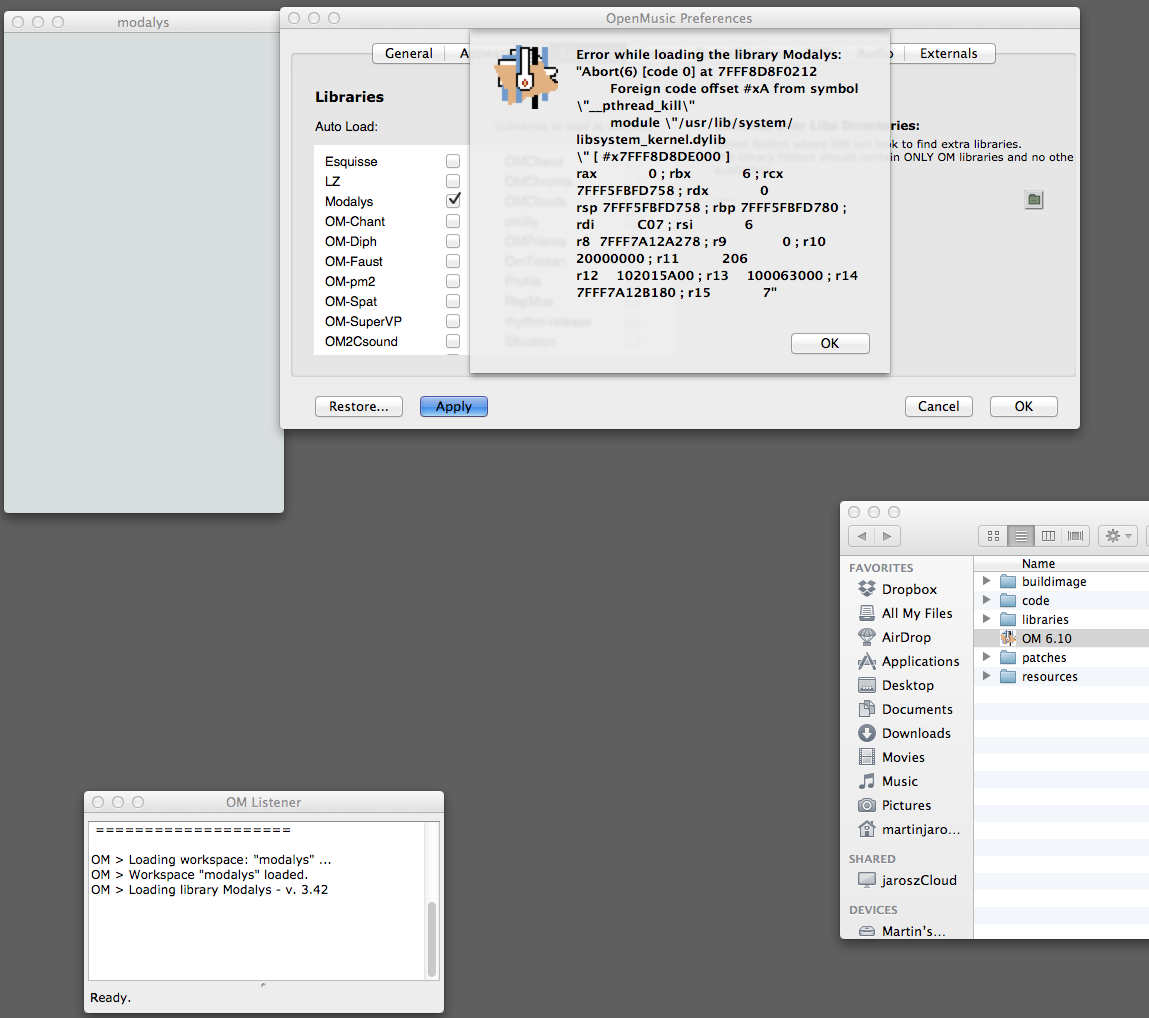Click the Restore... button

point(358,406)
